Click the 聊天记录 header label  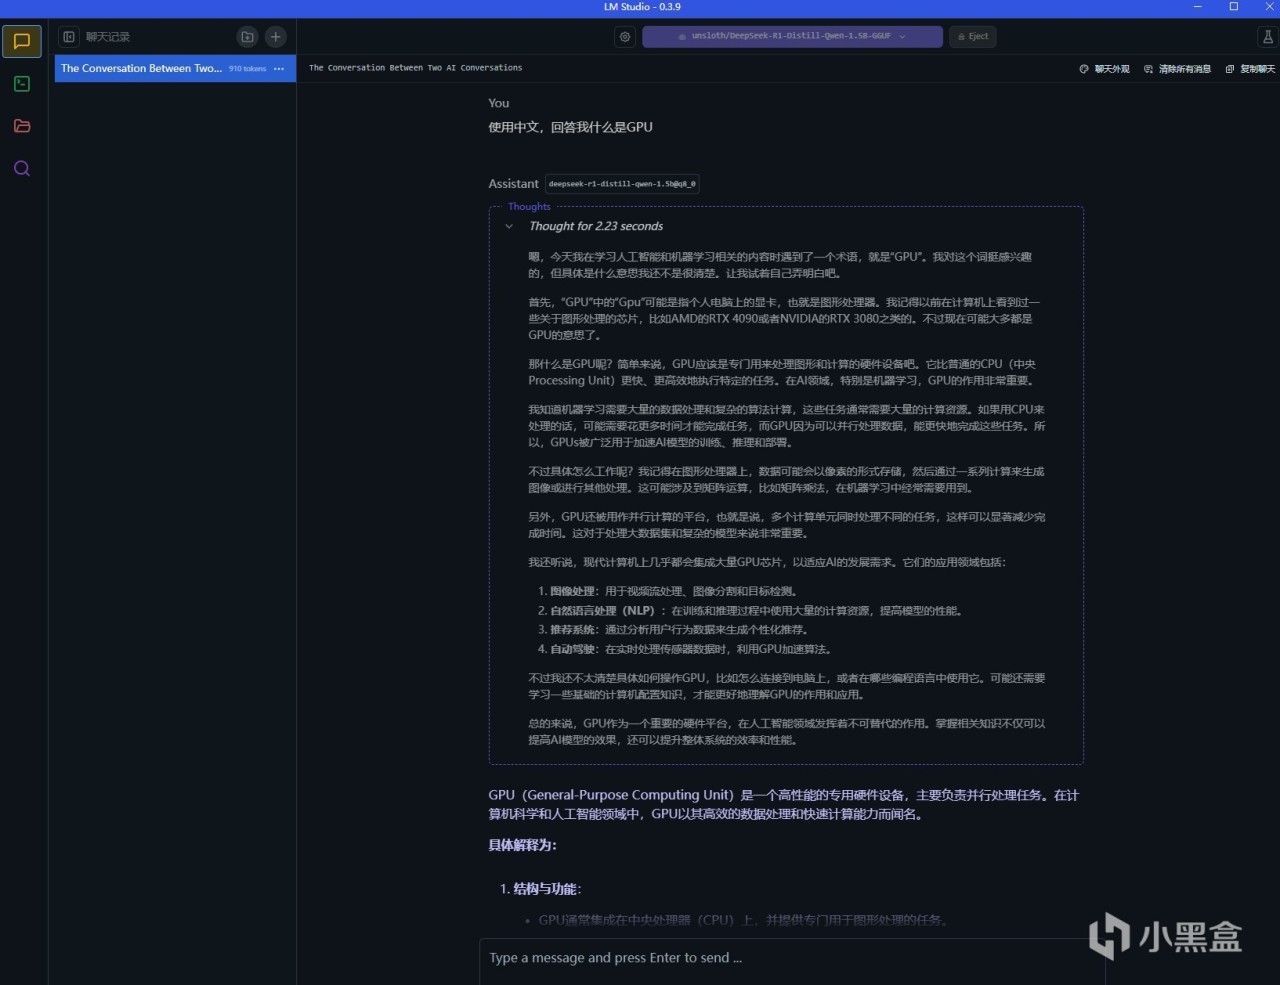point(108,37)
